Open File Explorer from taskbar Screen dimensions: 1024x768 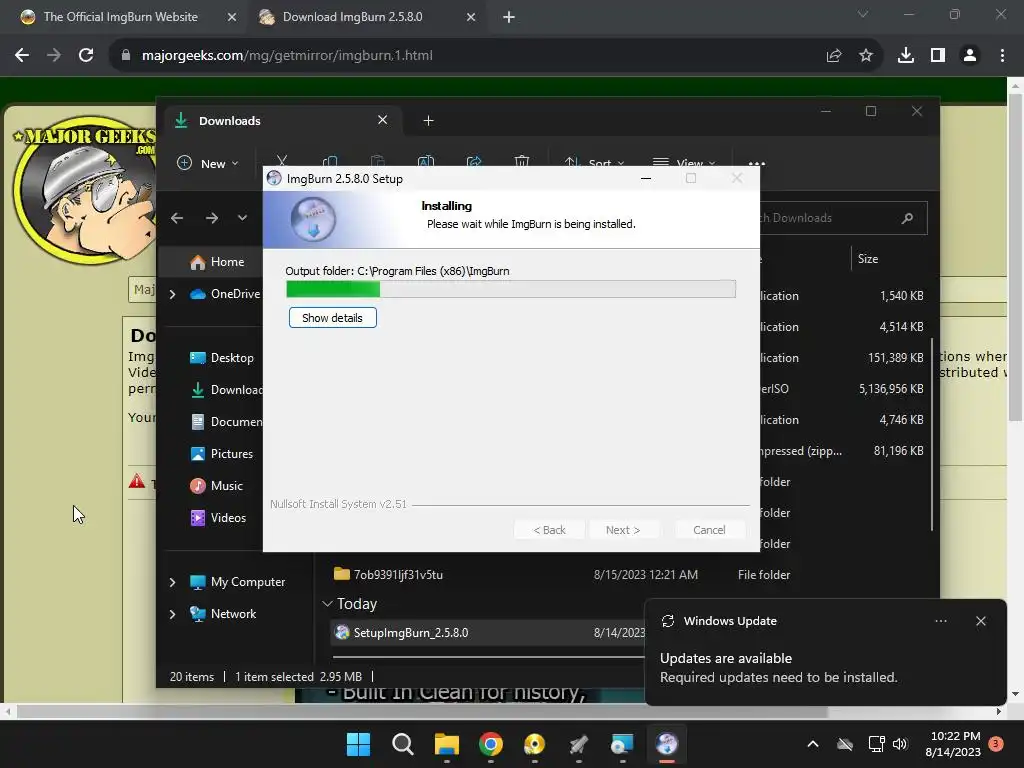(447, 744)
